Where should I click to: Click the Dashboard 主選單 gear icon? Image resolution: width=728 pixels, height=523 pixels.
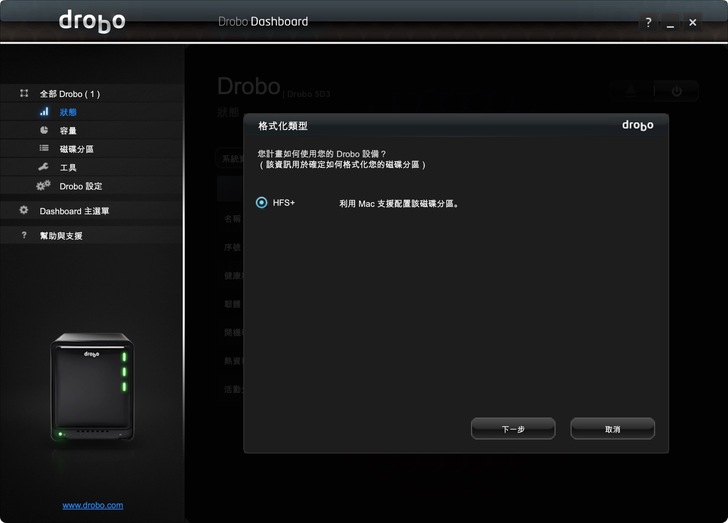point(24,211)
